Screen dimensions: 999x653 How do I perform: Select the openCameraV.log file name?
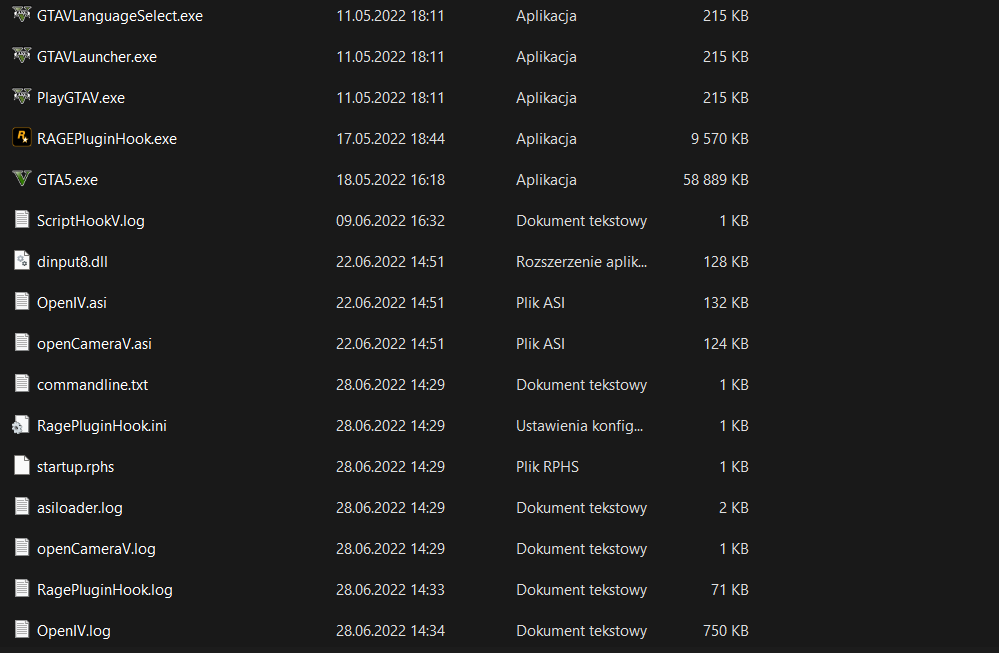tap(96, 549)
